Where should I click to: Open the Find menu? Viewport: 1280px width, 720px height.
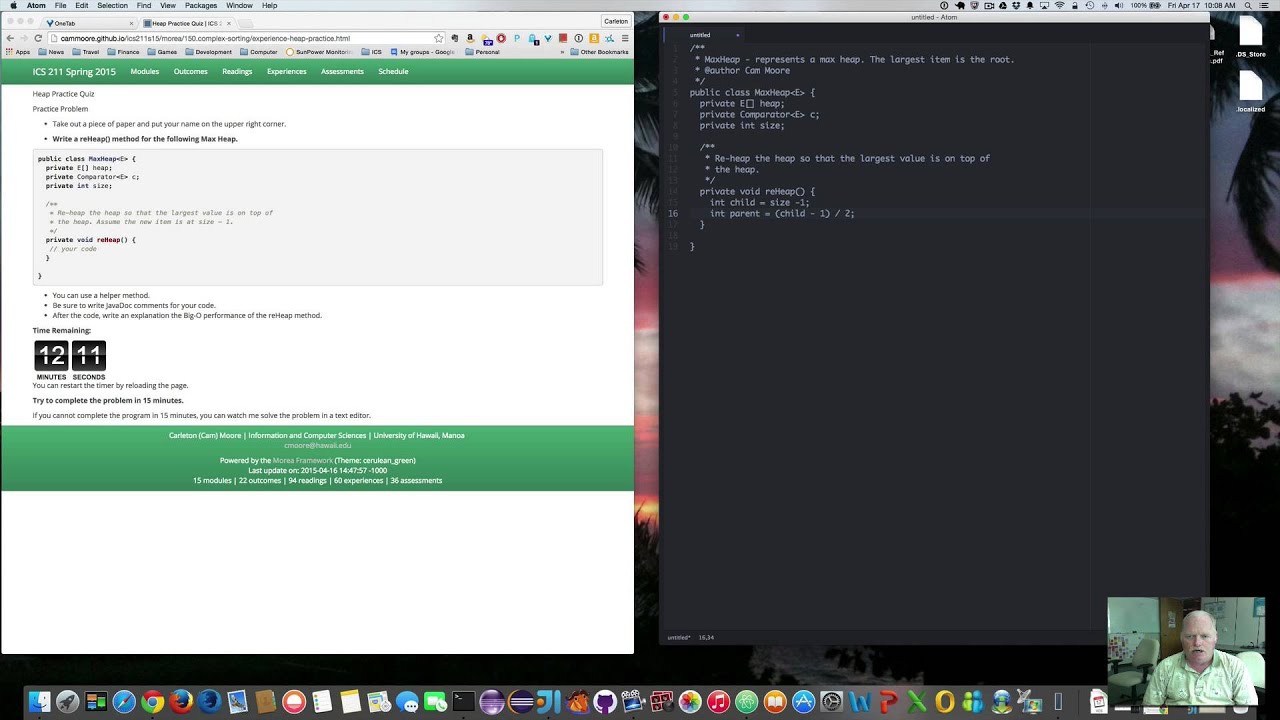pyautogui.click(x=144, y=6)
